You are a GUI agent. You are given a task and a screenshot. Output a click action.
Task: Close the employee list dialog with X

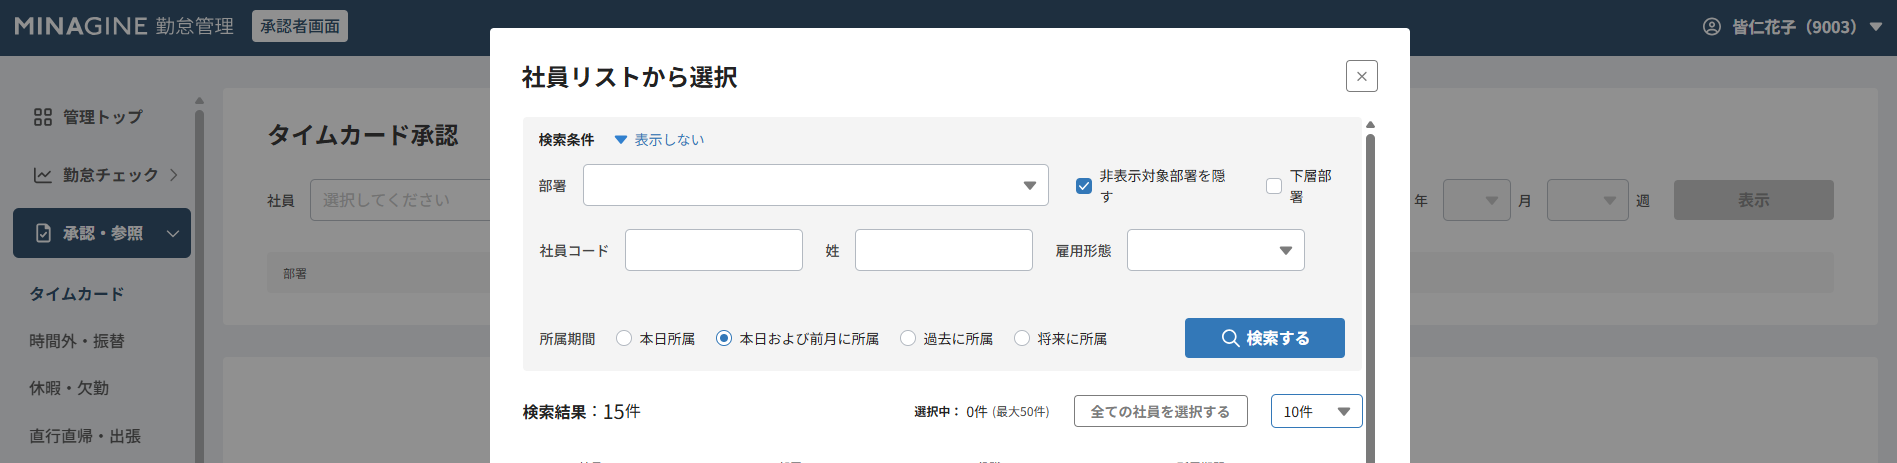[x=1361, y=76]
